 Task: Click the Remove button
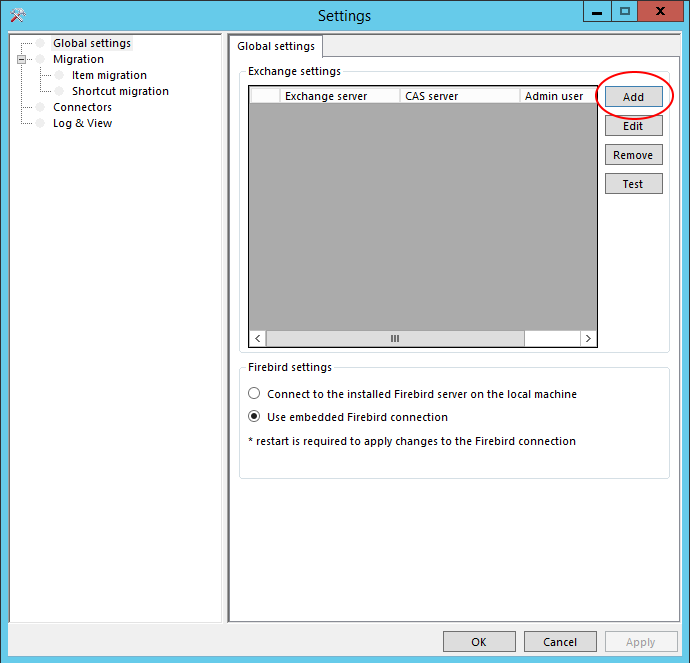pos(633,155)
